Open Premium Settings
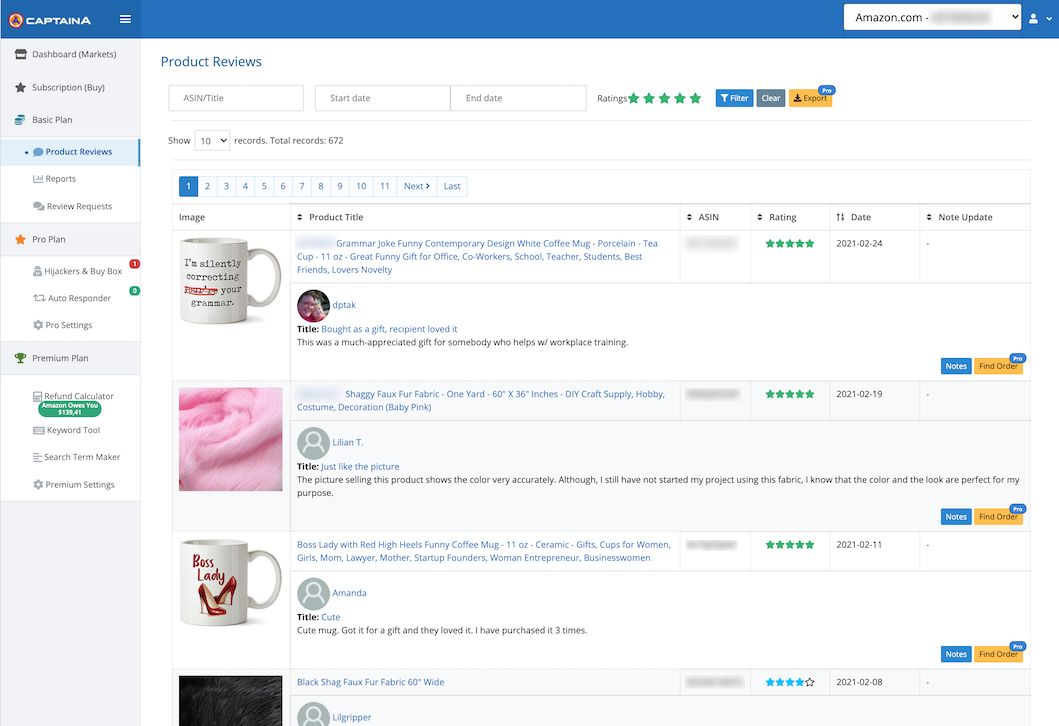Image resolution: width=1059 pixels, height=726 pixels. point(74,484)
